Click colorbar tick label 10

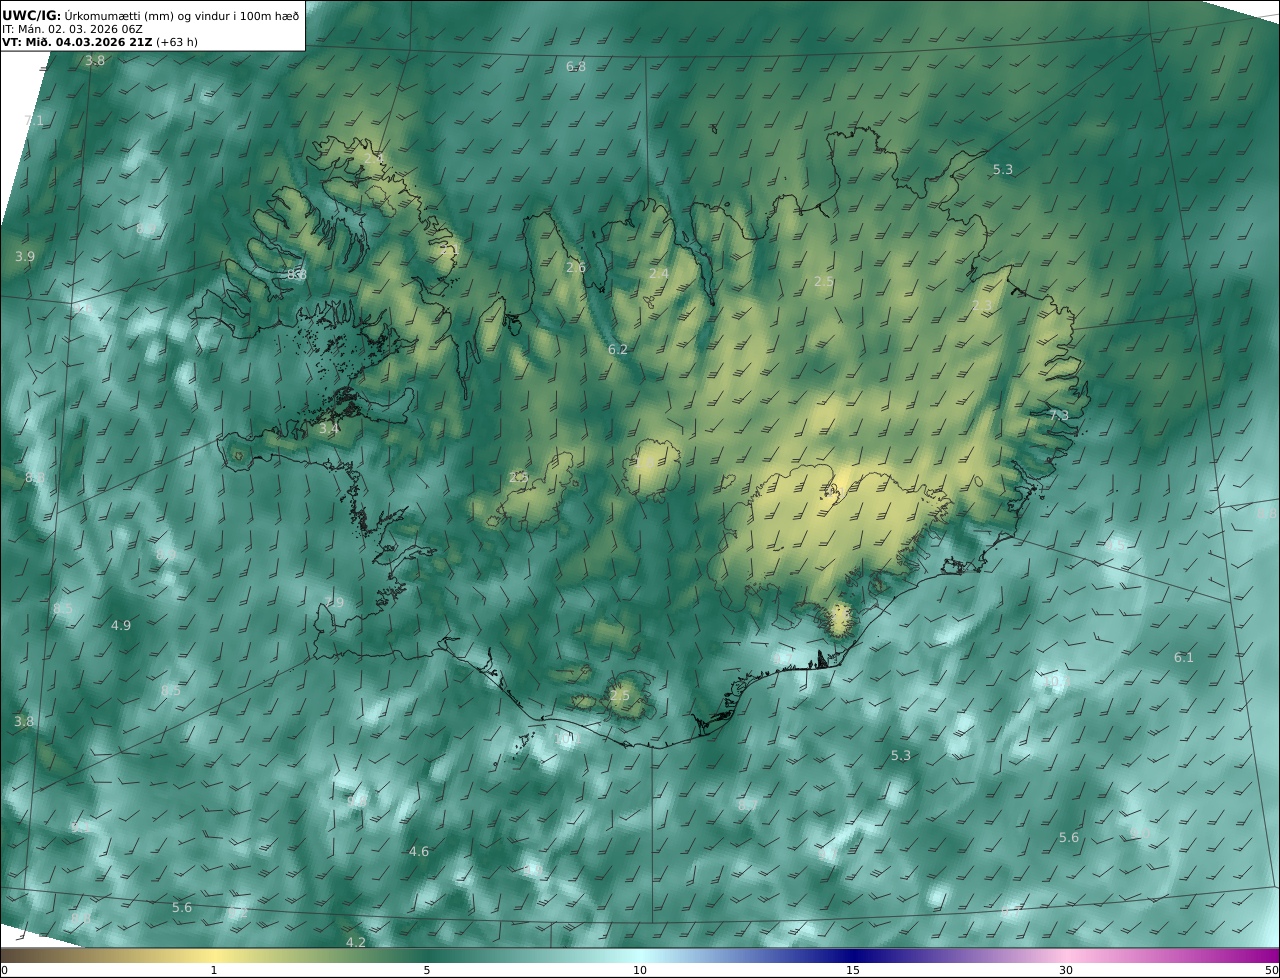click(640, 971)
